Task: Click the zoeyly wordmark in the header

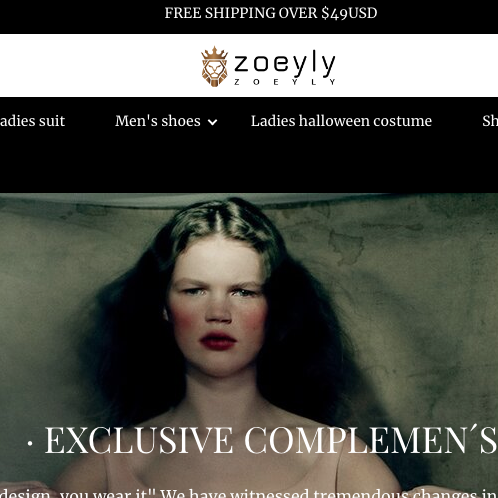Action: 284,62
